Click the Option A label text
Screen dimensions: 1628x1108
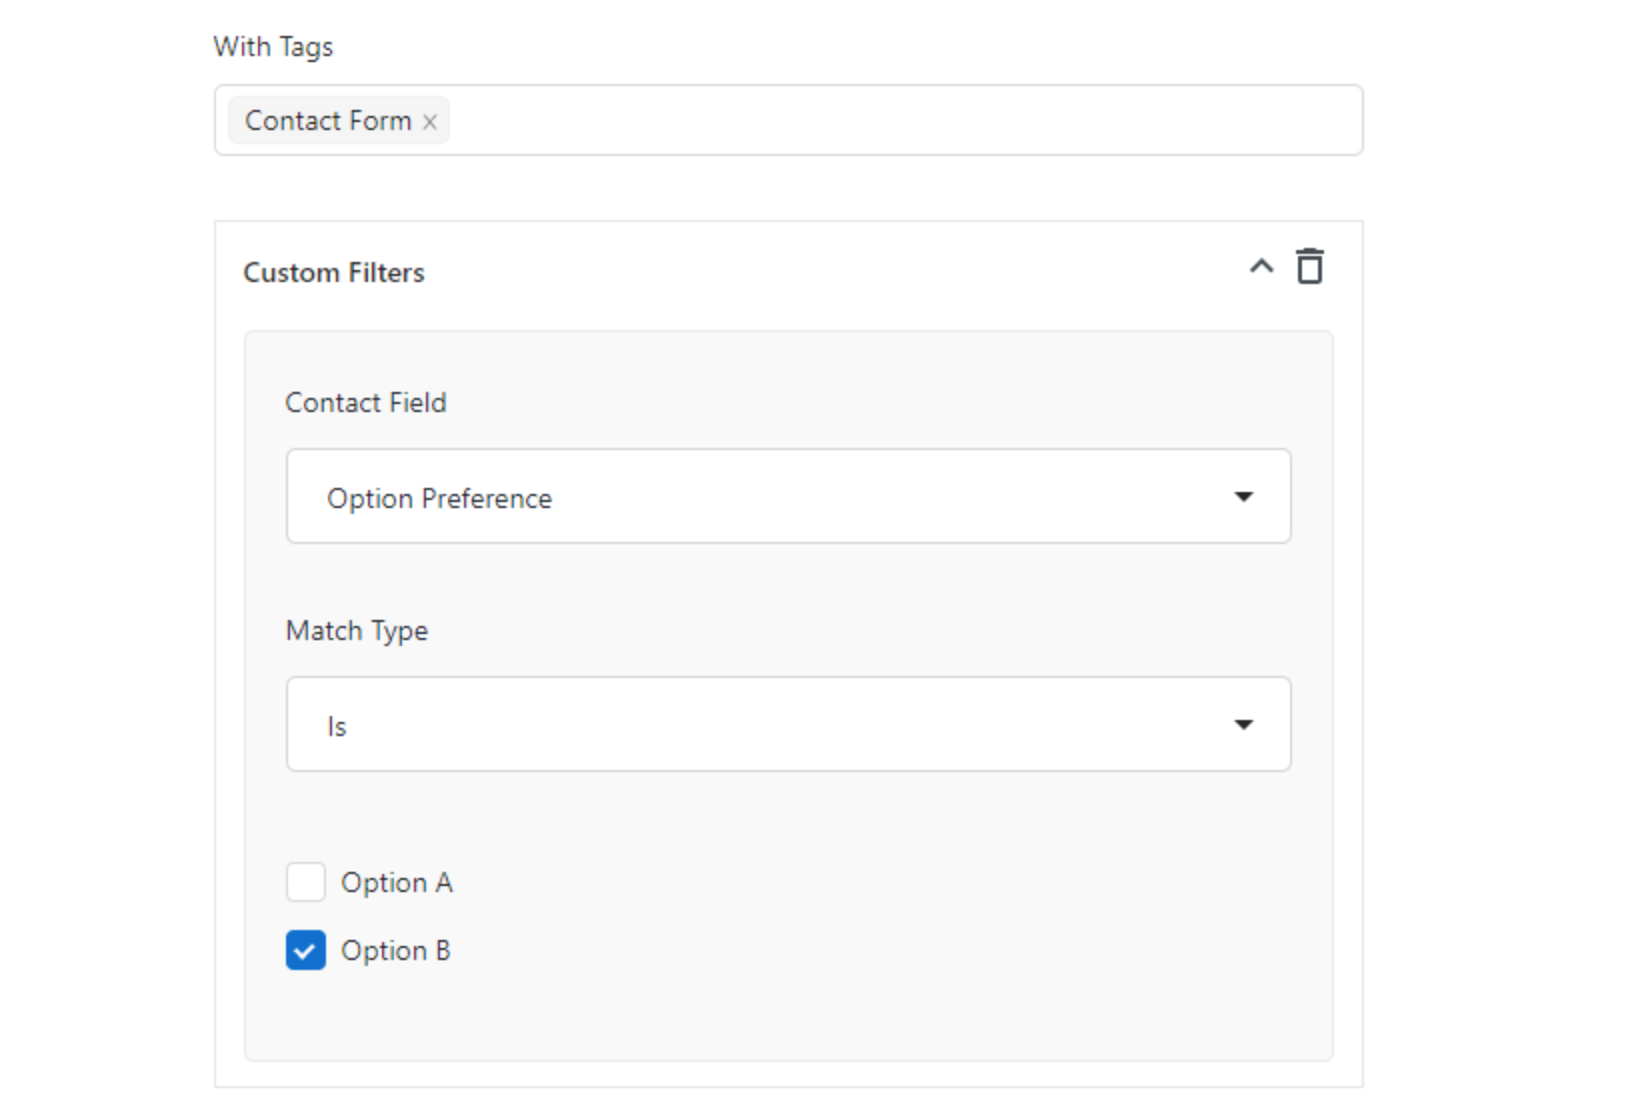click(397, 883)
